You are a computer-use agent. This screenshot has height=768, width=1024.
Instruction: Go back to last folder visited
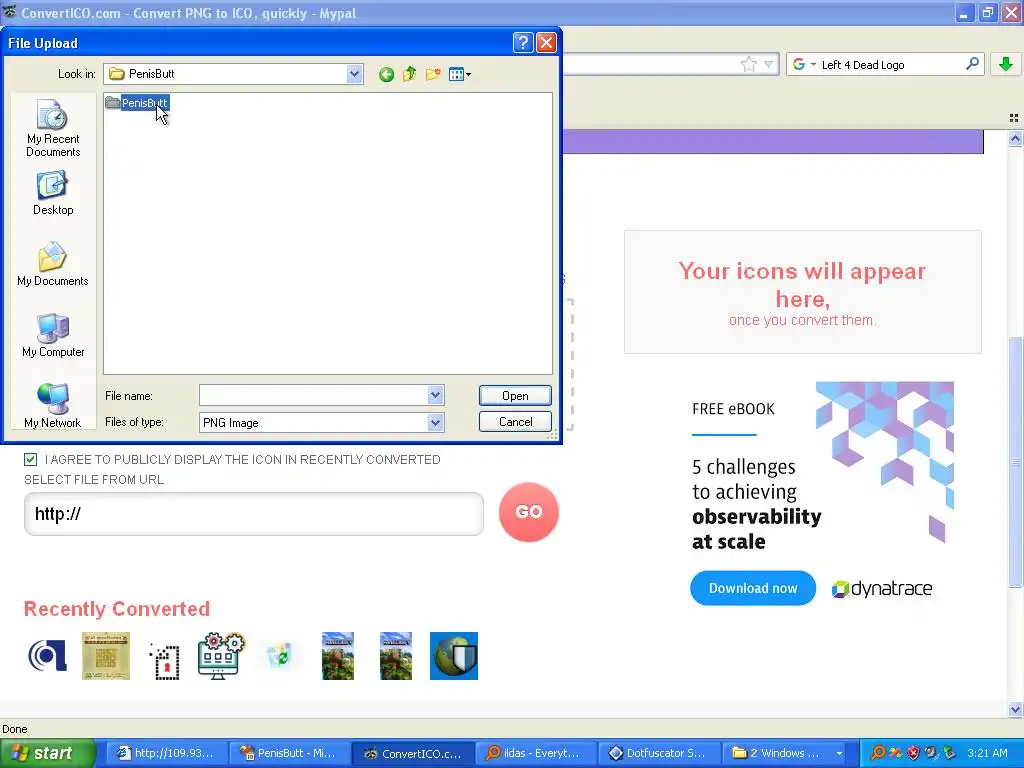coord(386,74)
